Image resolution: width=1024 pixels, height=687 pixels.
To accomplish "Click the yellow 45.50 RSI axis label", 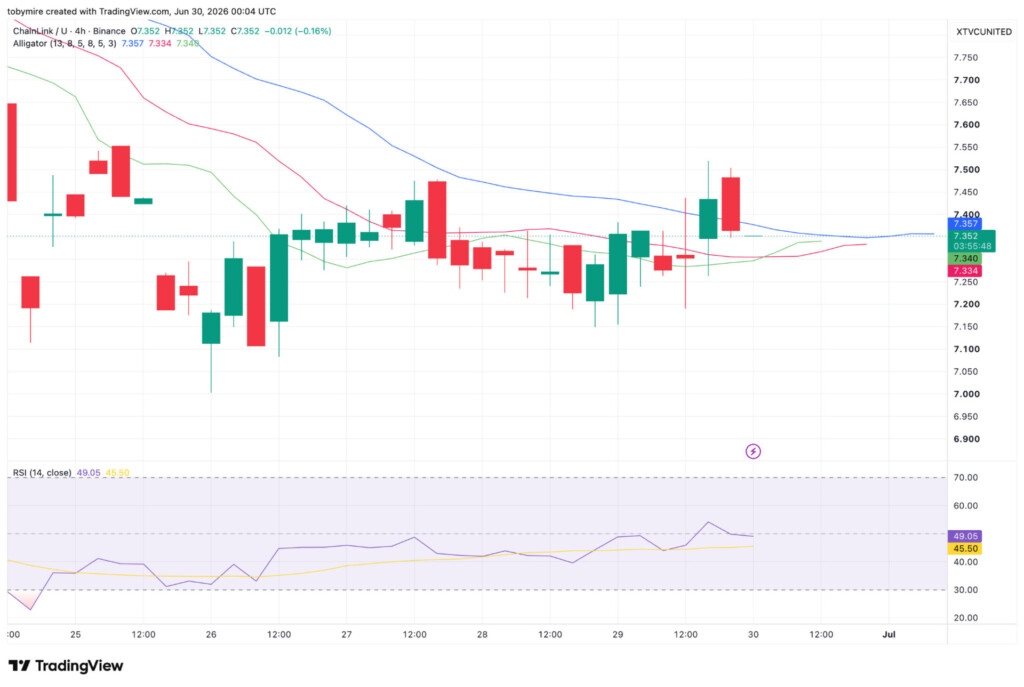I will [965, 549].
